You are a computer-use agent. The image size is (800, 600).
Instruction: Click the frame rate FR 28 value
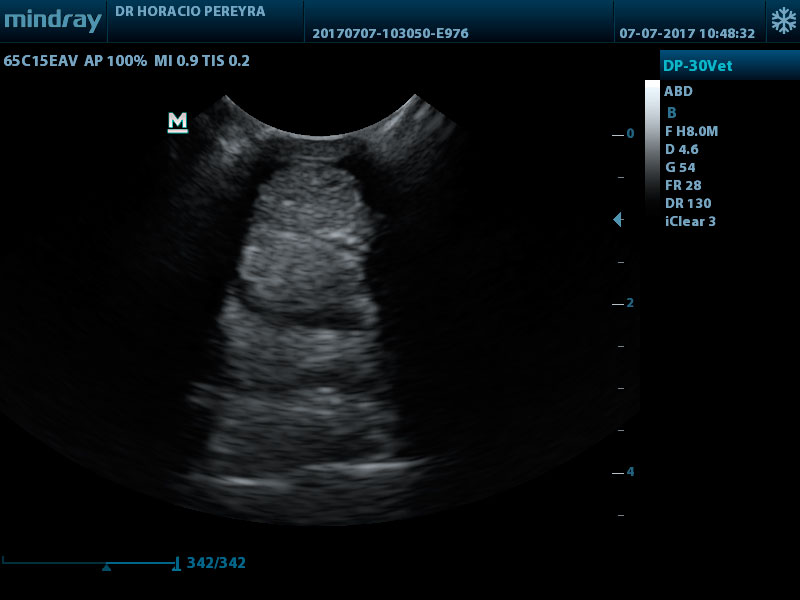[683, 185]
